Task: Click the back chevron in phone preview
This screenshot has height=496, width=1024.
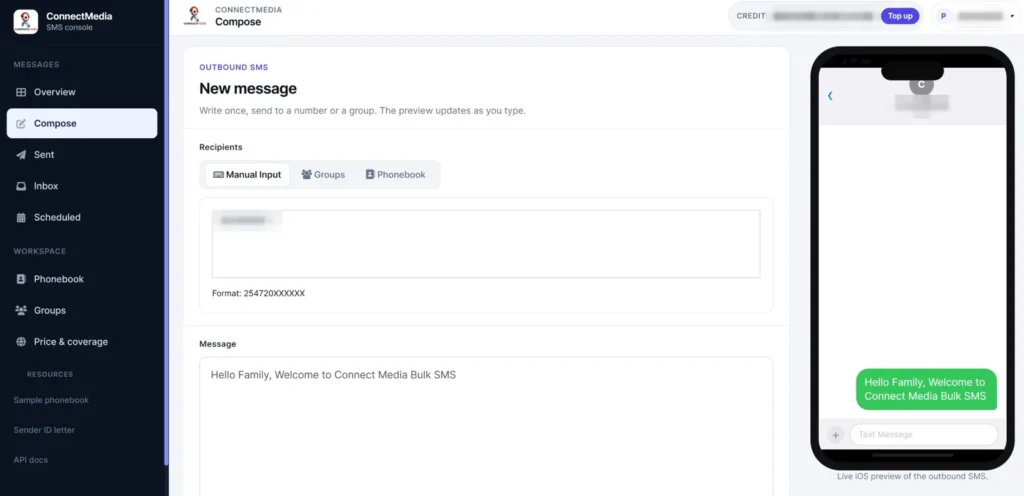Action: (830, 95)
